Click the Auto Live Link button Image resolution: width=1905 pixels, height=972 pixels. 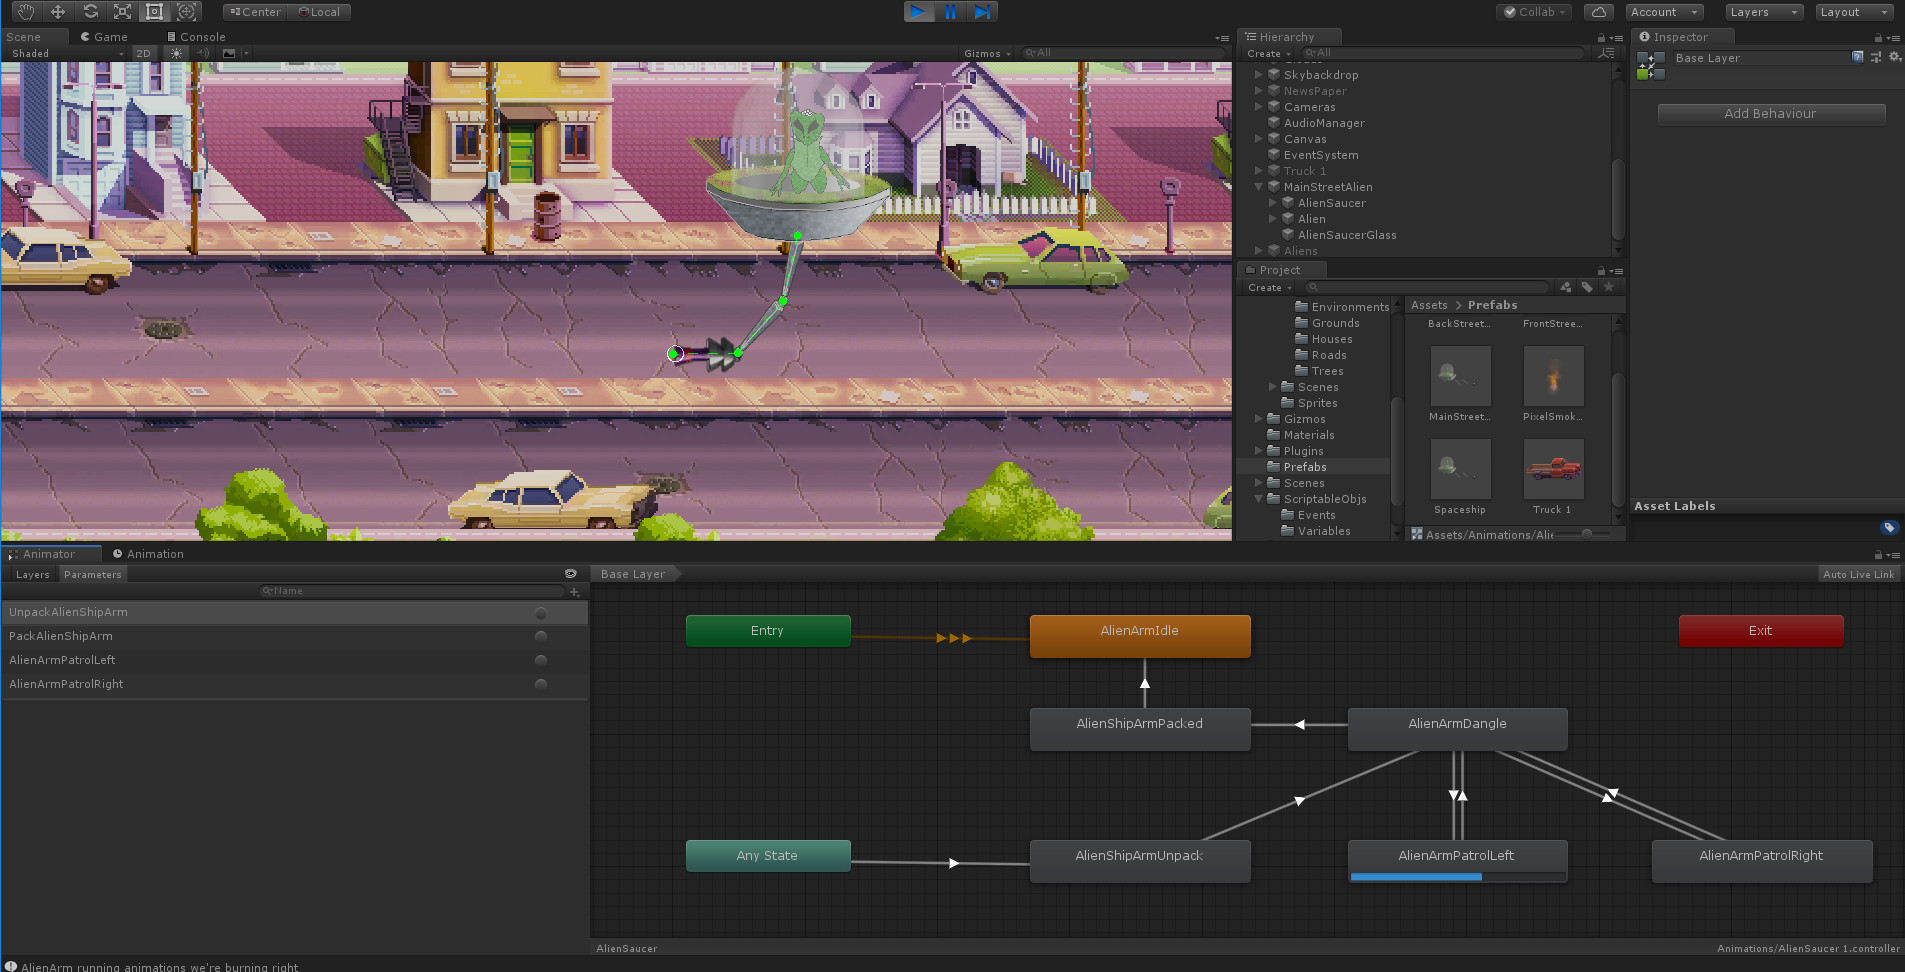(x=1858, y=574)
